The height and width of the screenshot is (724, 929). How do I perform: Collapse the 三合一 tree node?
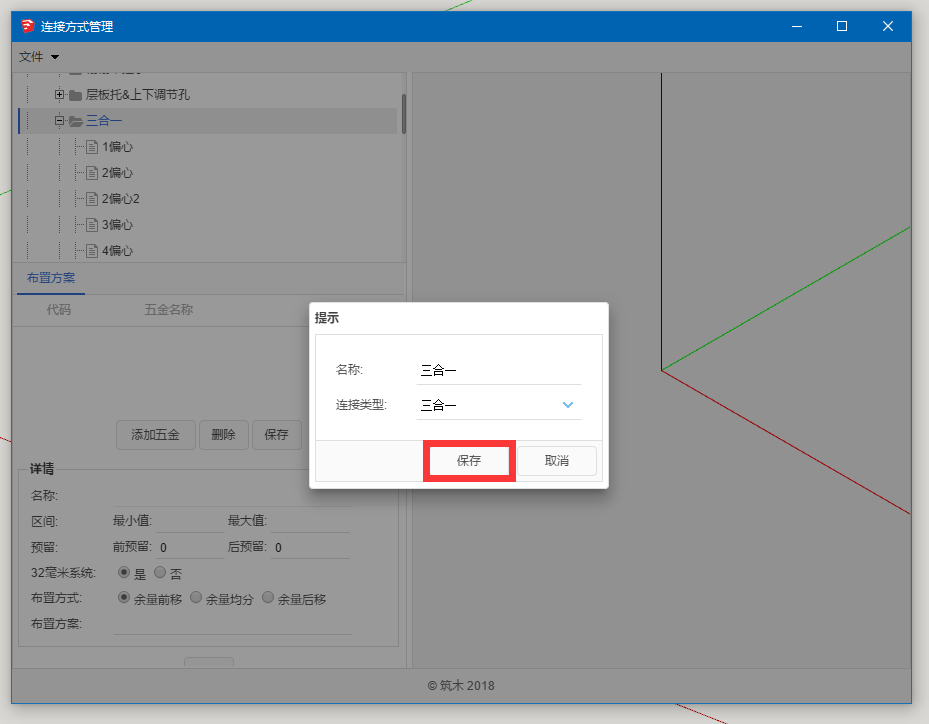point(60,121)
